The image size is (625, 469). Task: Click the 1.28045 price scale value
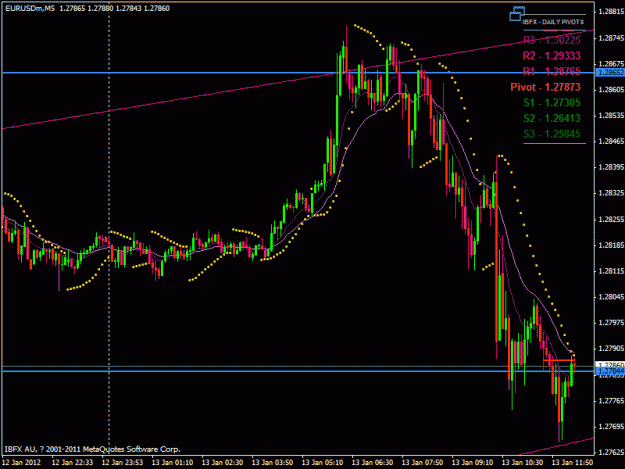point(611,297)
